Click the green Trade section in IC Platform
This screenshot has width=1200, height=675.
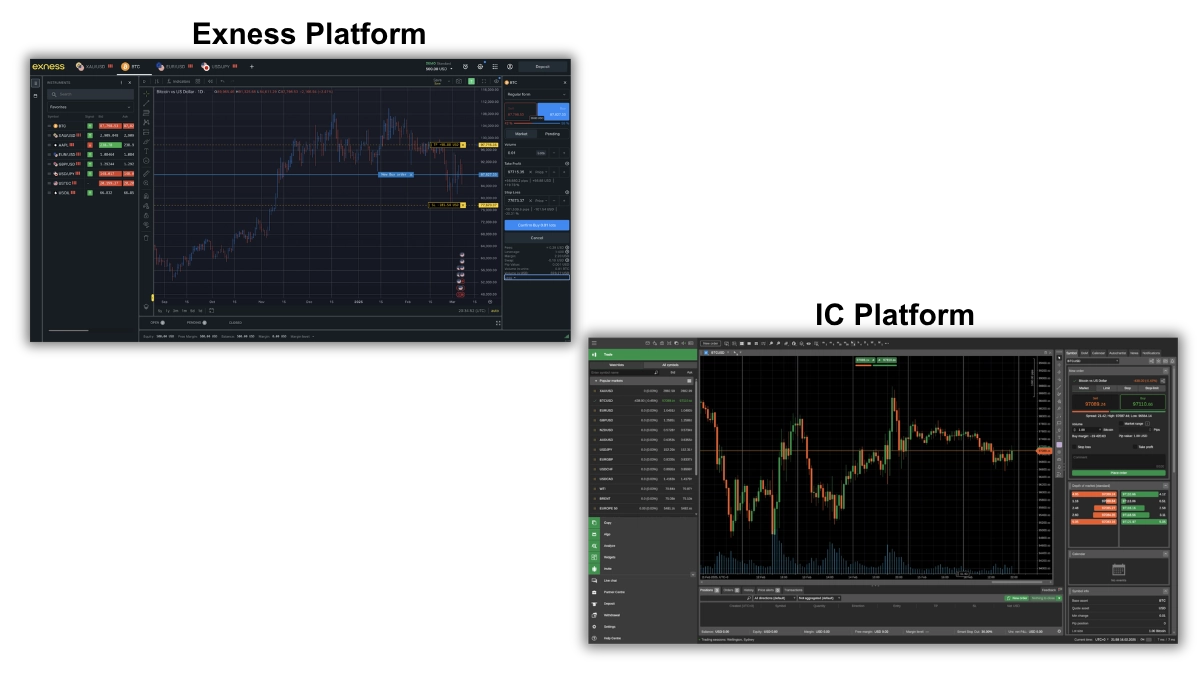[643, 355]
